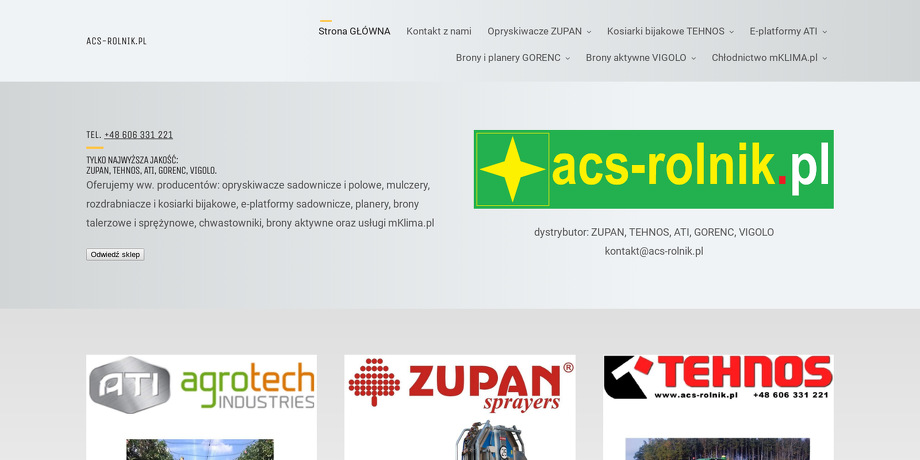Click the silver ATI hexagon emblem
This screenshot has width=920, height=460.
click(x=130, y=385)
